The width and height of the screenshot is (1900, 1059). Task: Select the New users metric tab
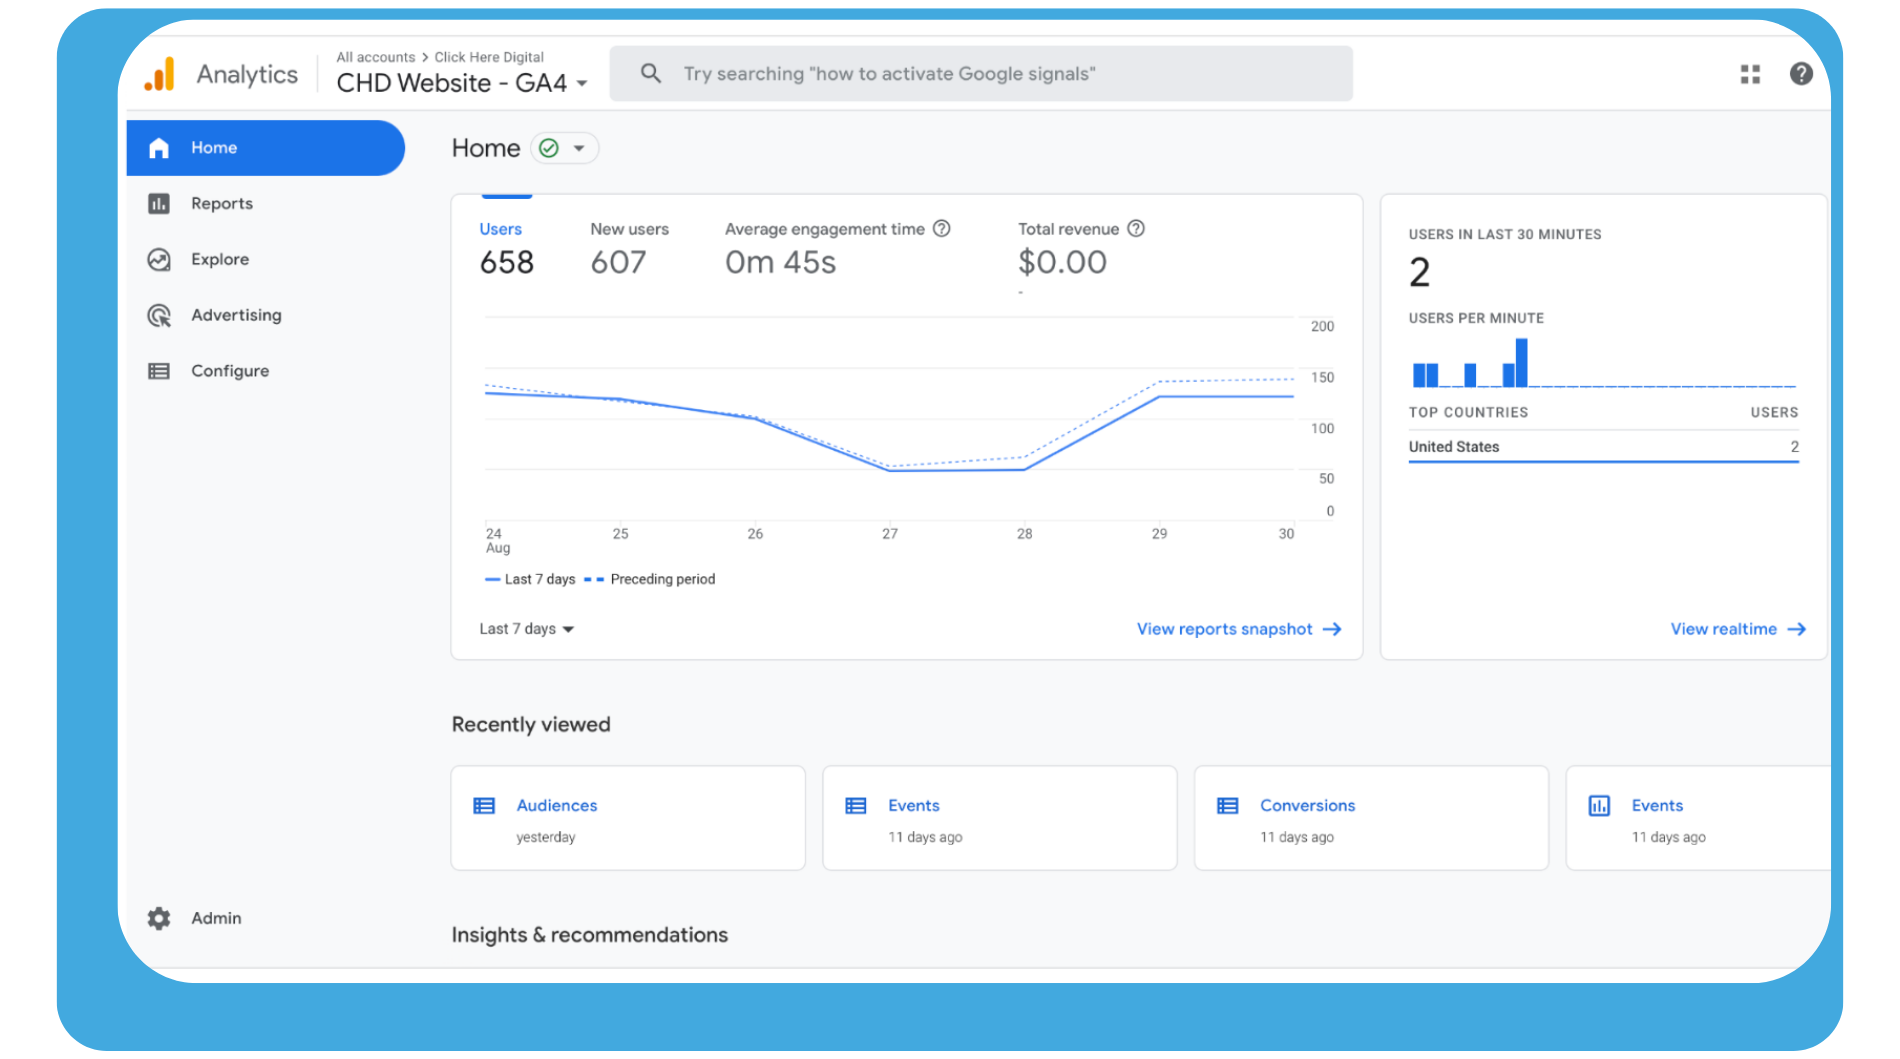click(630, 248)
